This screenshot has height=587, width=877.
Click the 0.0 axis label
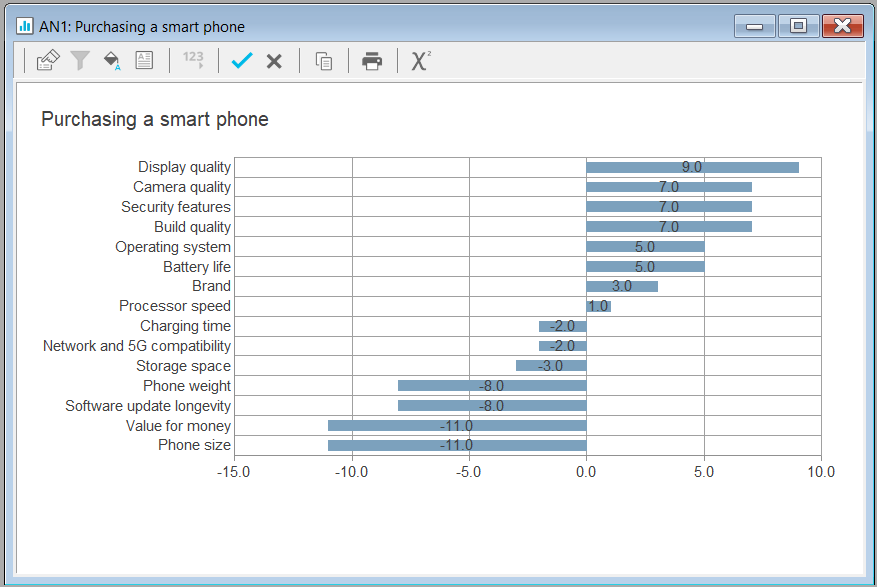coord(586,472)
